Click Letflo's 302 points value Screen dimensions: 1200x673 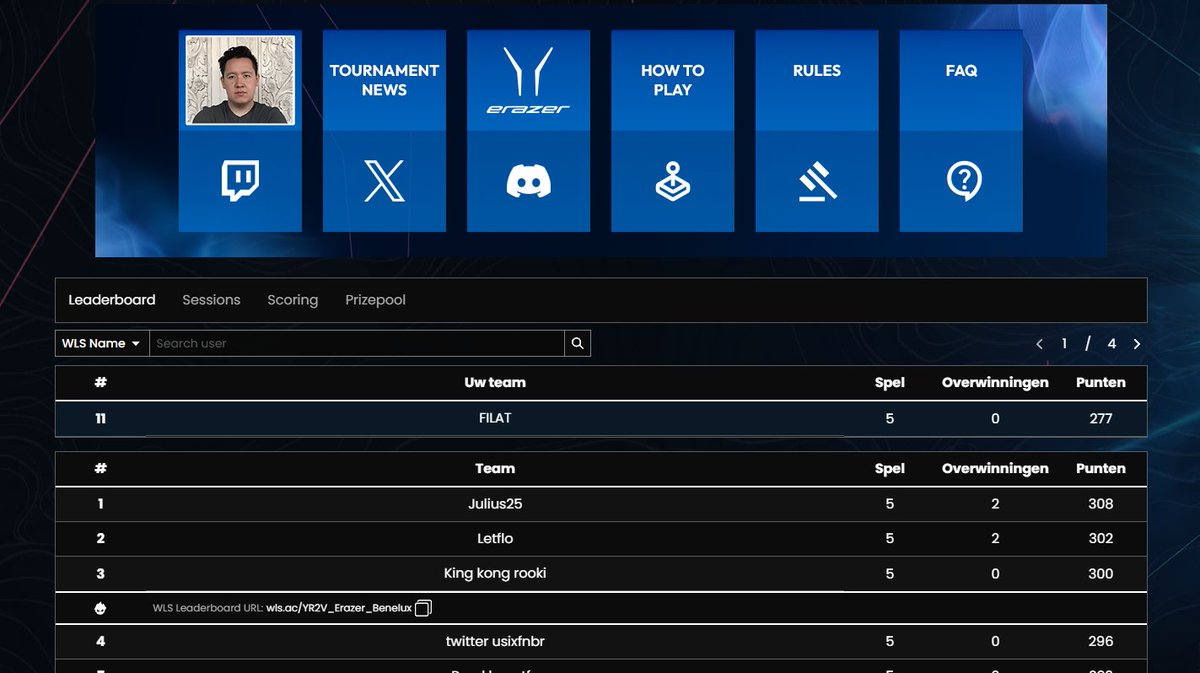[1100, 538]
